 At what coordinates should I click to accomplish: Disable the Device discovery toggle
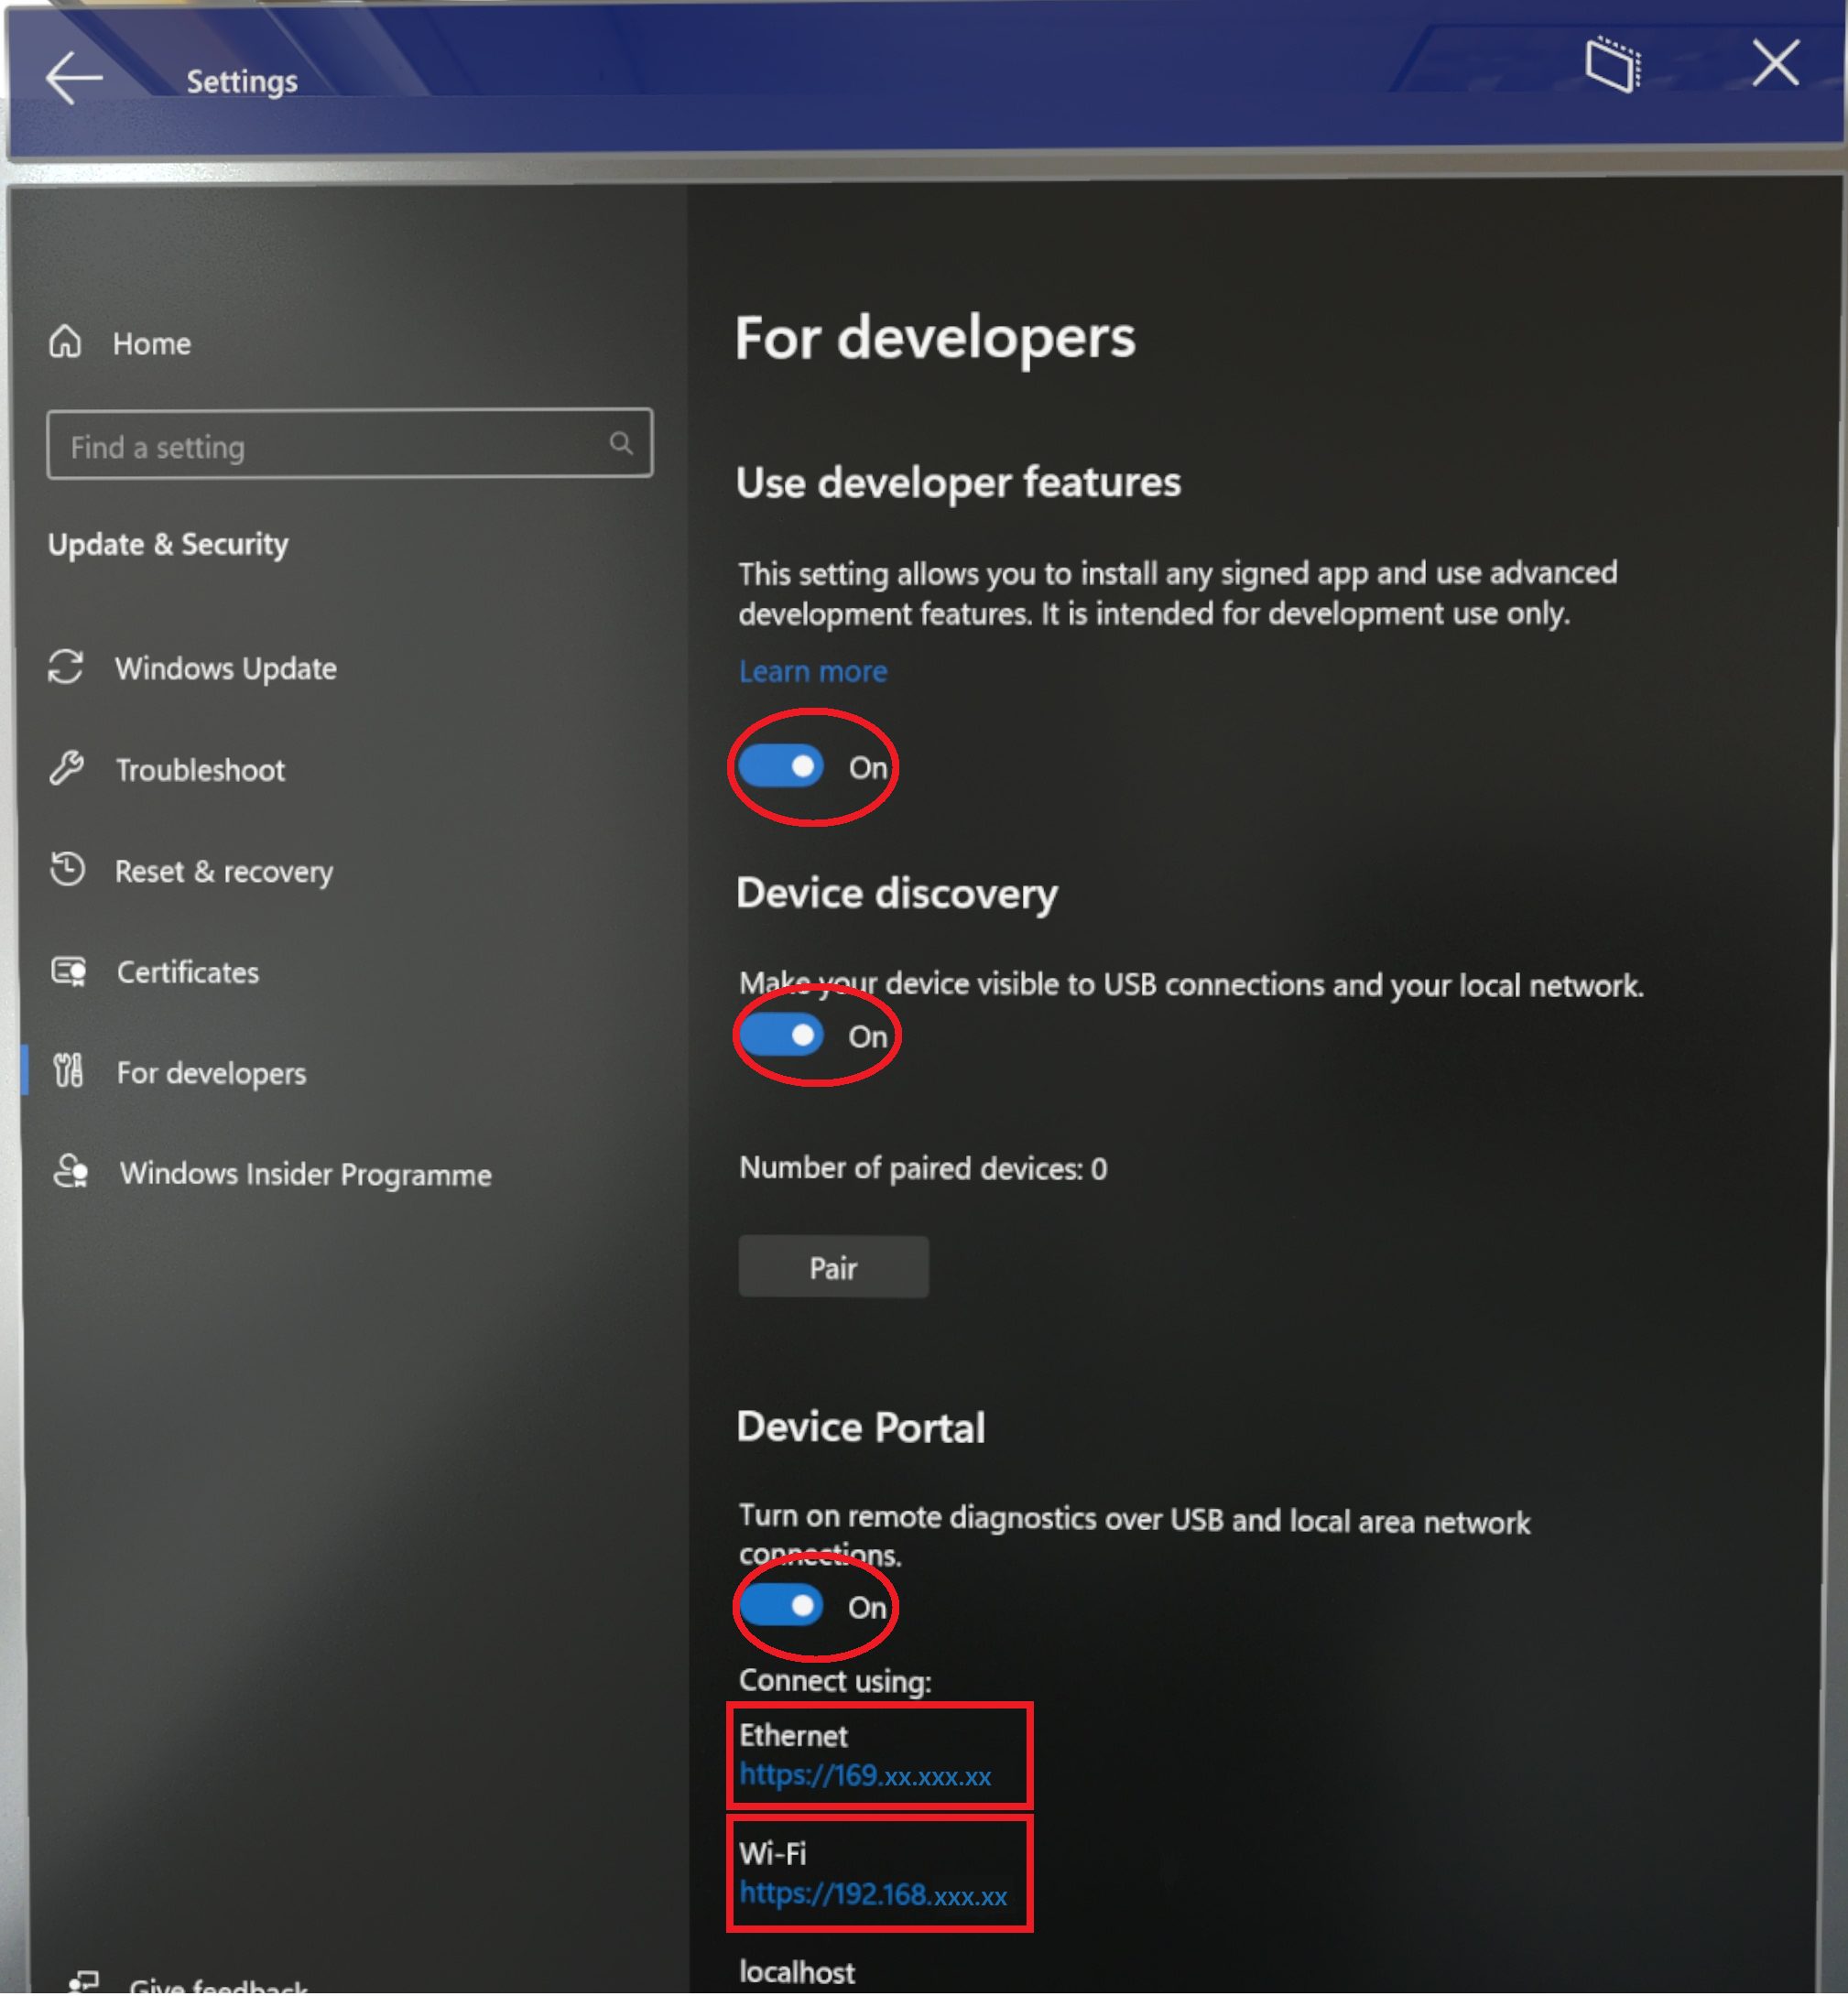click(x=781, y=1036)
